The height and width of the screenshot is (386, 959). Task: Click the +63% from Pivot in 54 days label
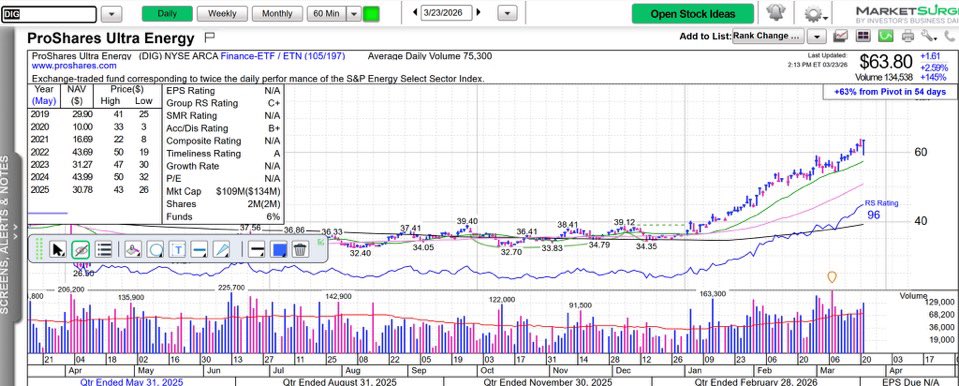coord(890,92)
